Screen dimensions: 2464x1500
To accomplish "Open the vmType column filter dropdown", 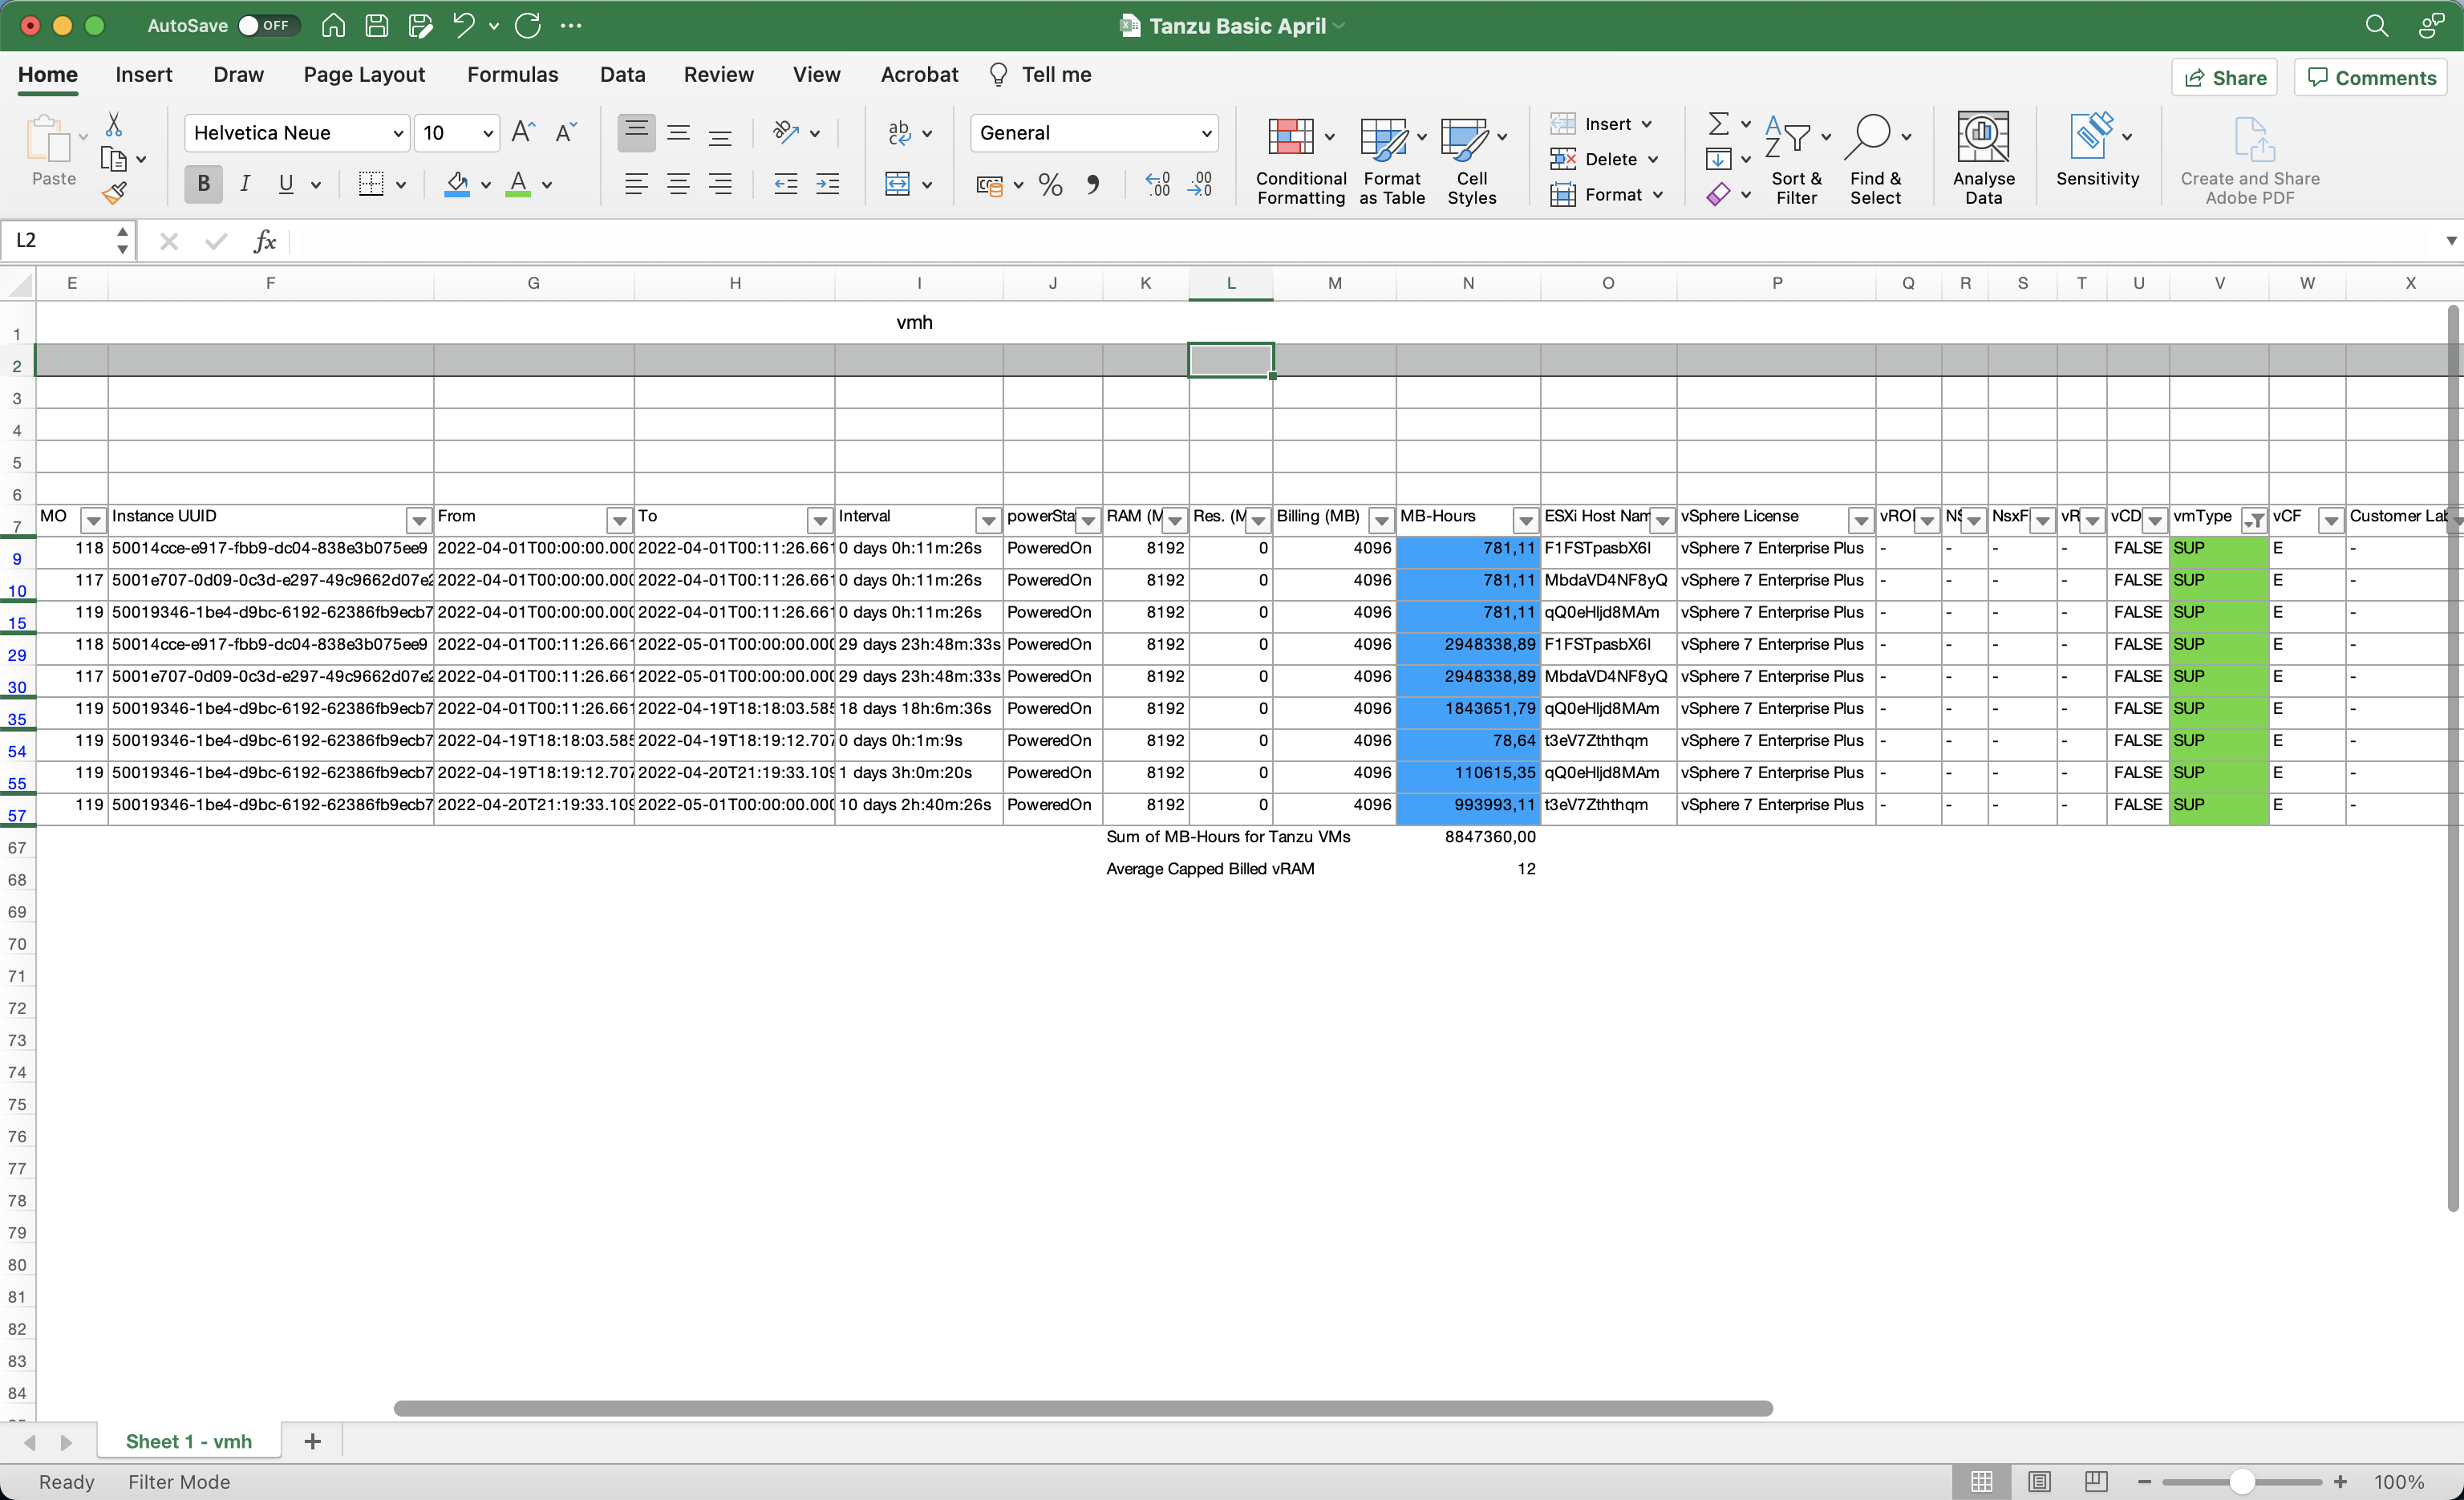I will pyautogui.click(x=2254, y=520).
